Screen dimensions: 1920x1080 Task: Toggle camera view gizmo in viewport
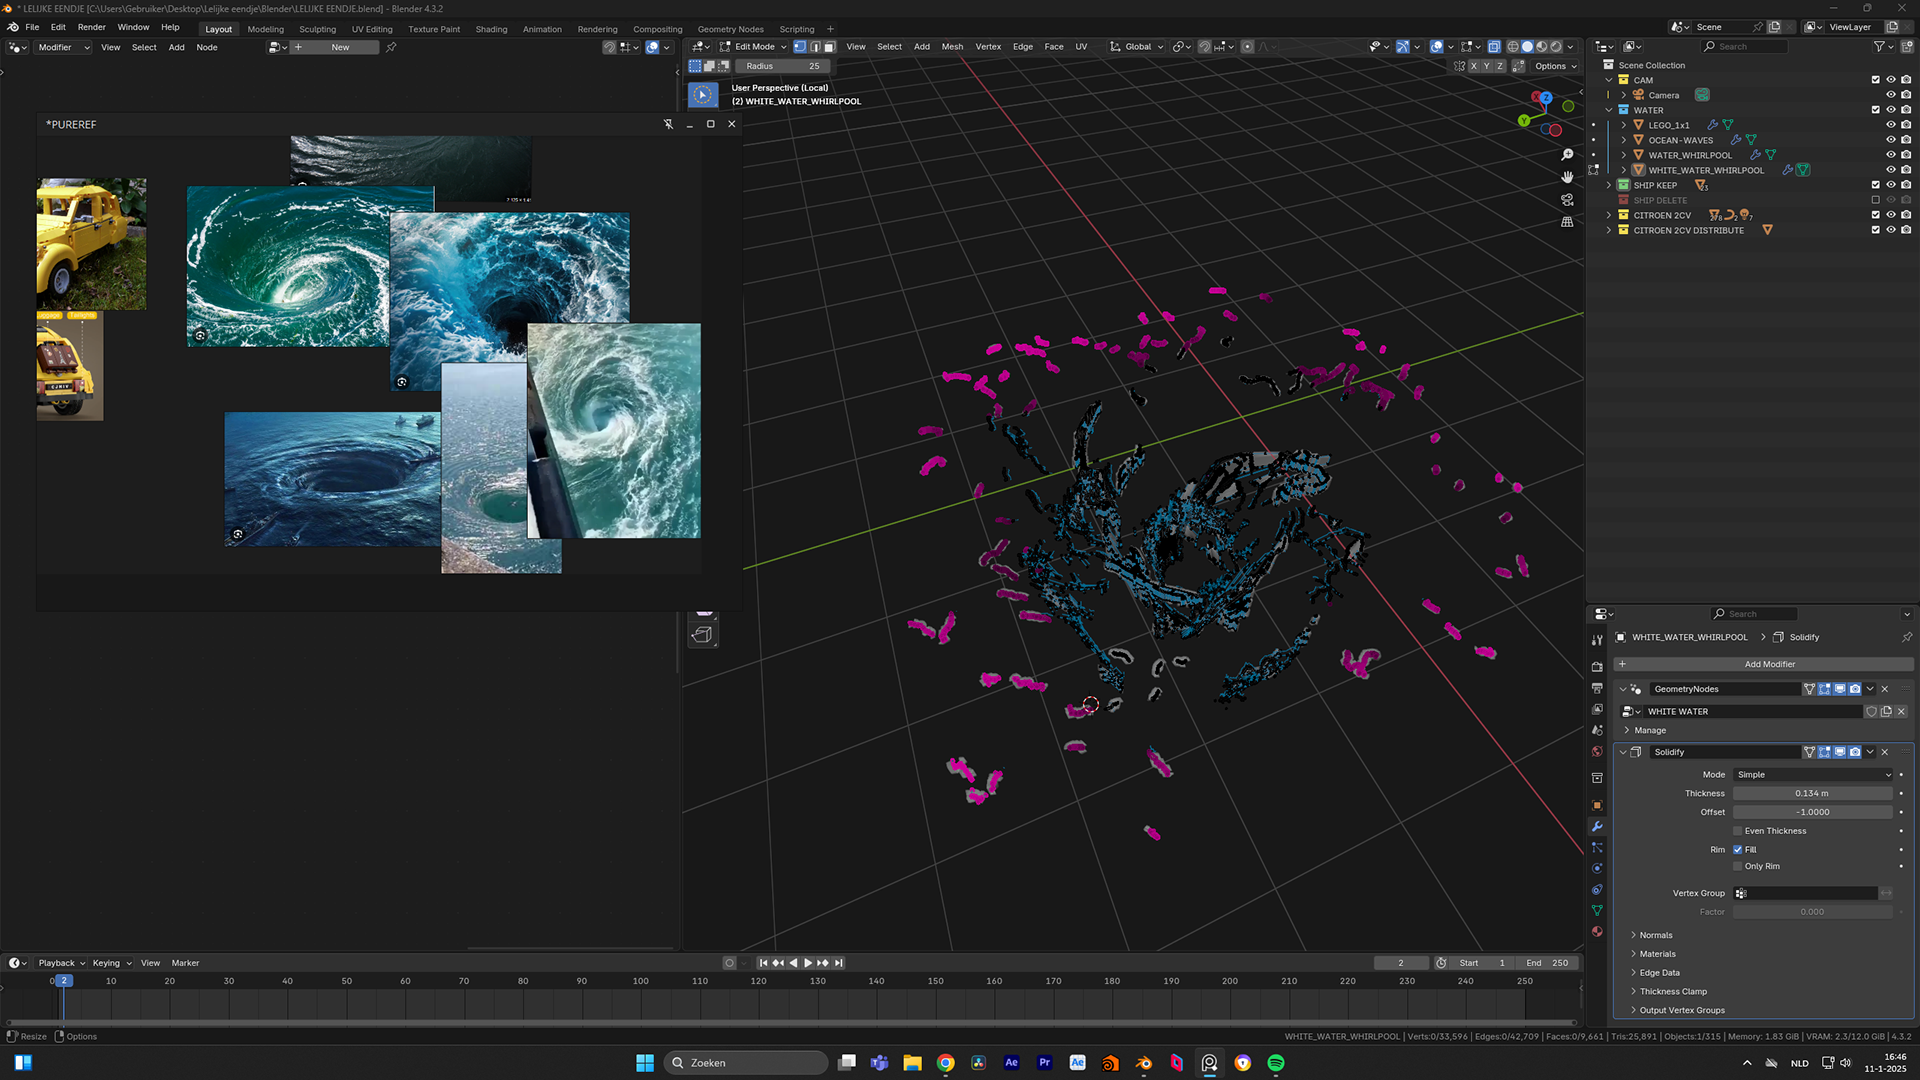[x=1567, y=200]
